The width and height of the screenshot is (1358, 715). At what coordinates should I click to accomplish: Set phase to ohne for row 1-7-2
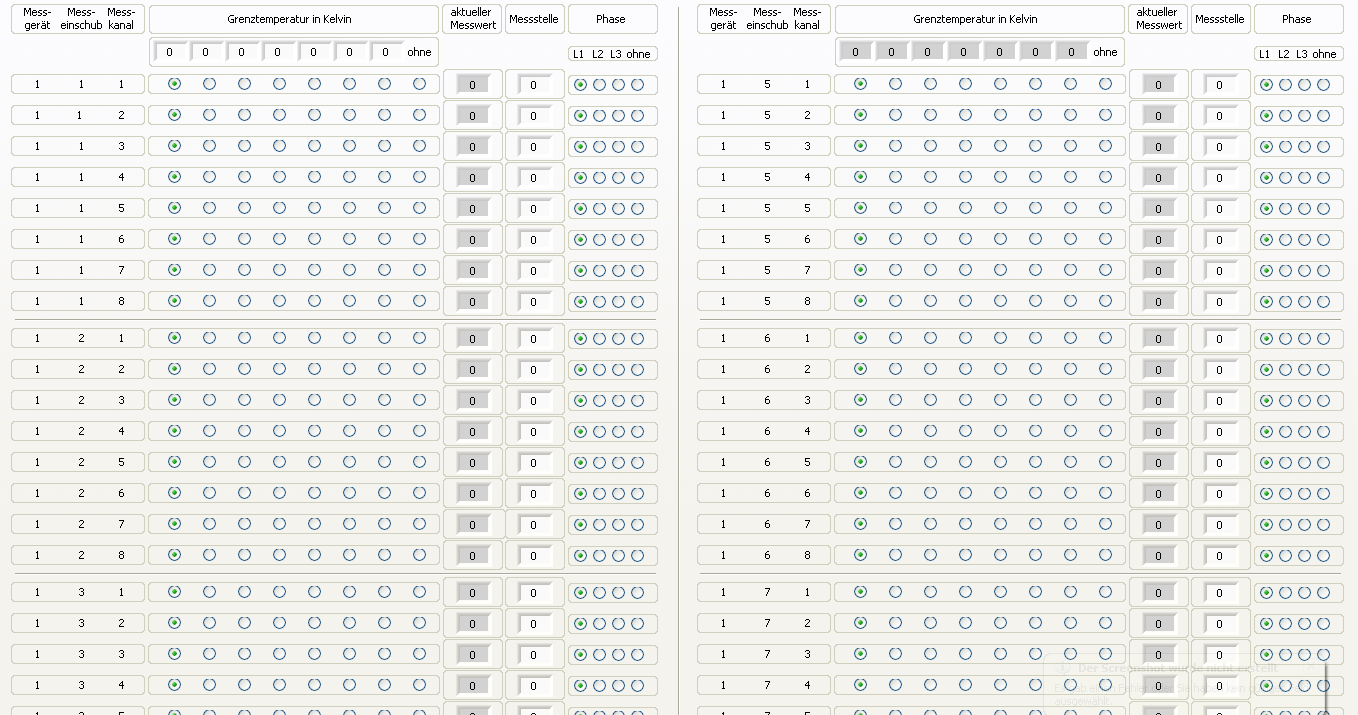[x=1323, y=624]
